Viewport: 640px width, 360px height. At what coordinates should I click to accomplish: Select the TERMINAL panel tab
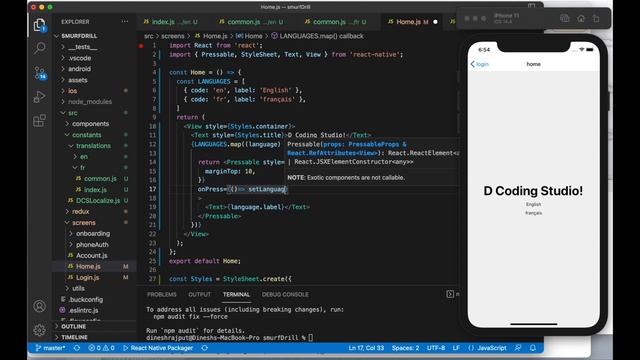pos(236,294)
